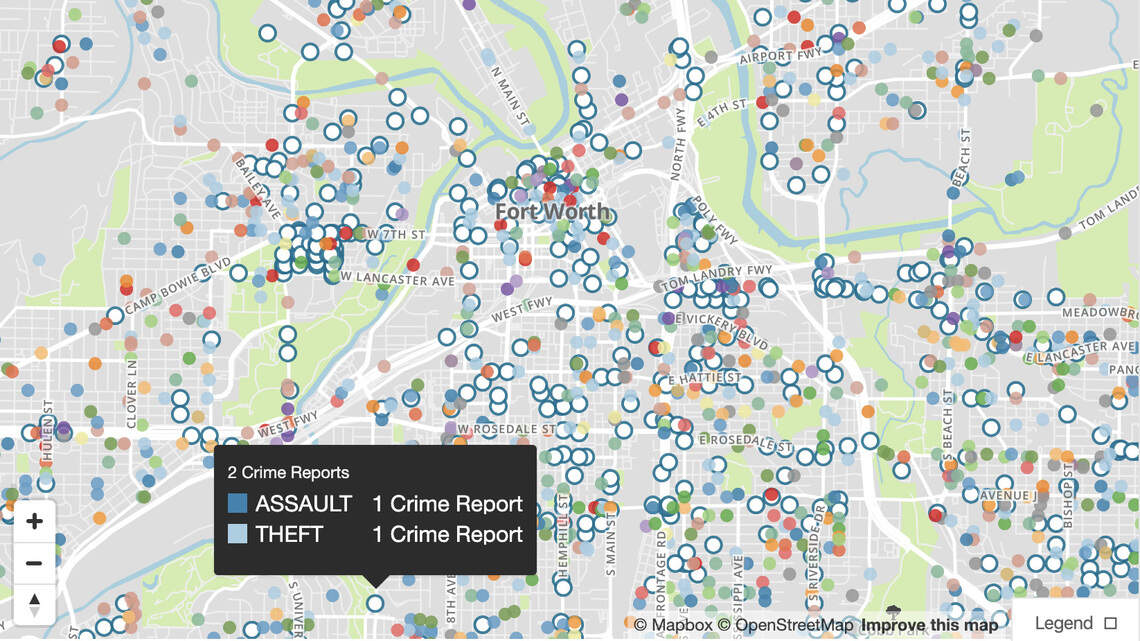Select the ASSAULT label in the tooltip
The height and width of the screenshot is (641, 1140).
coord(303,504)
